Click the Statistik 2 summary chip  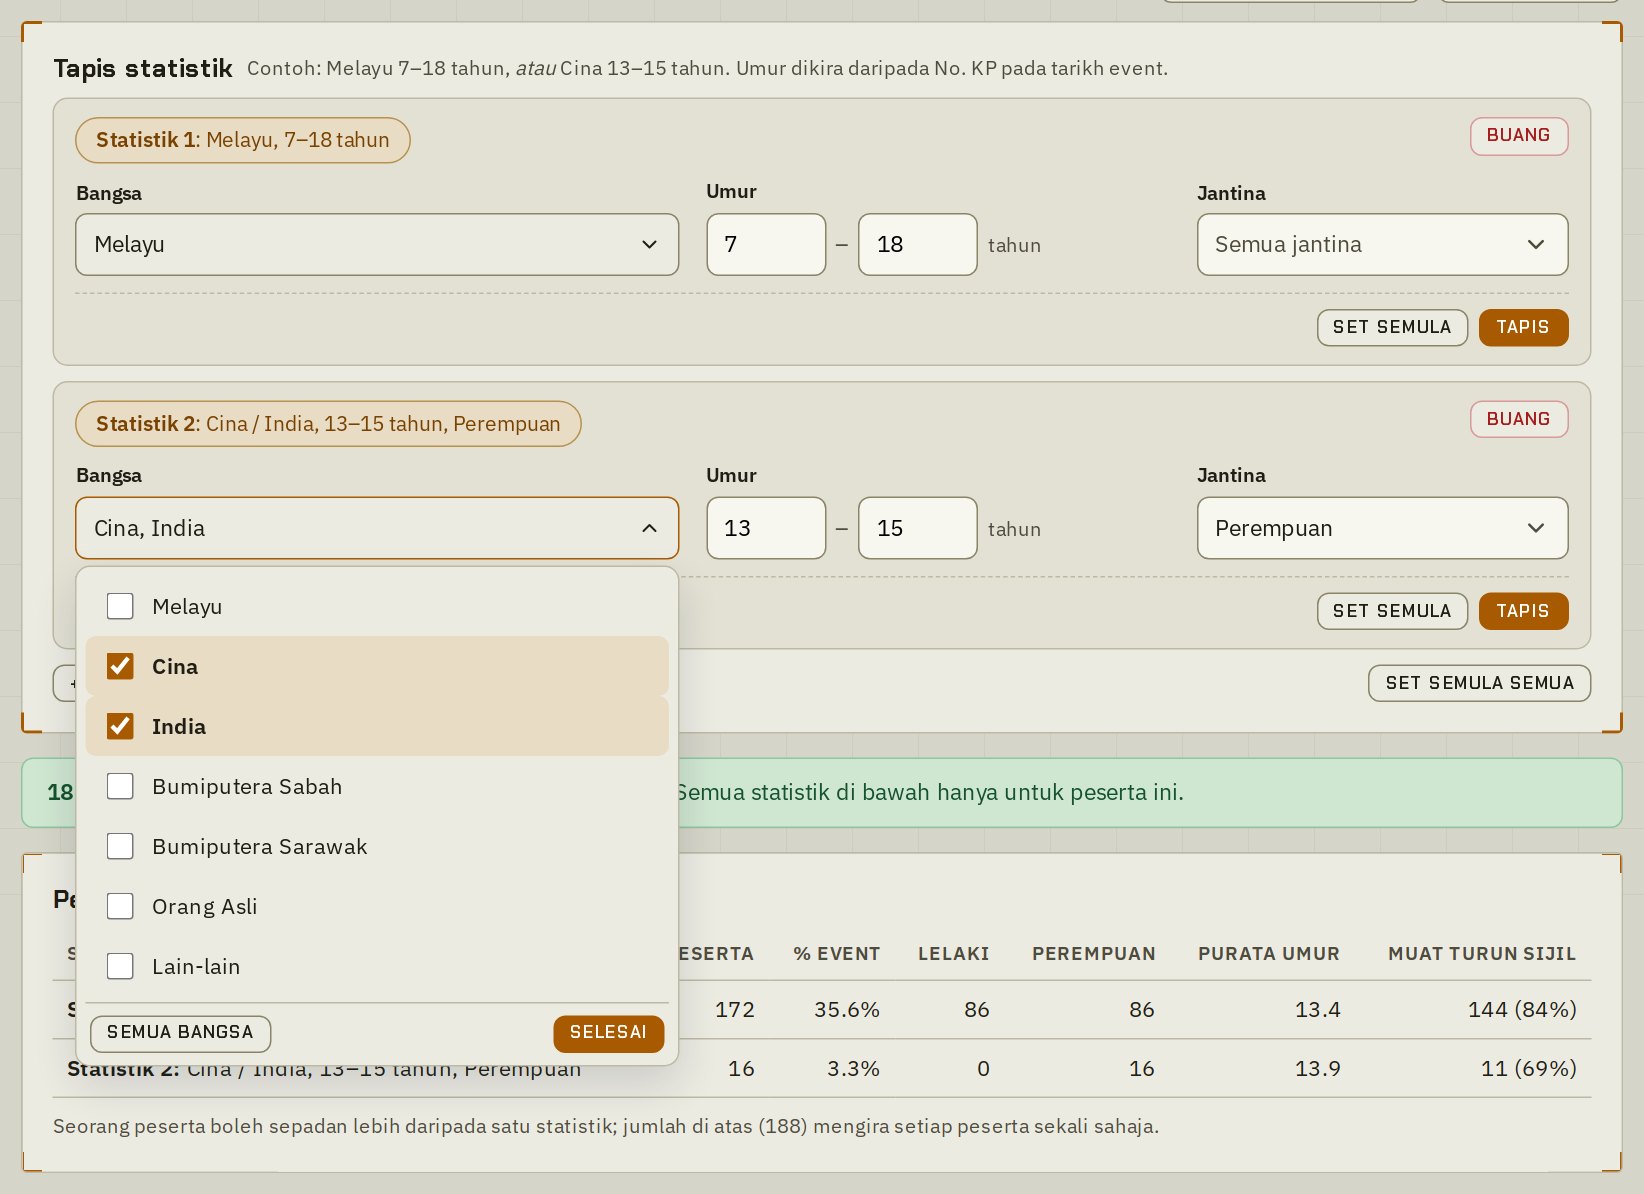[x=328, y=424]
